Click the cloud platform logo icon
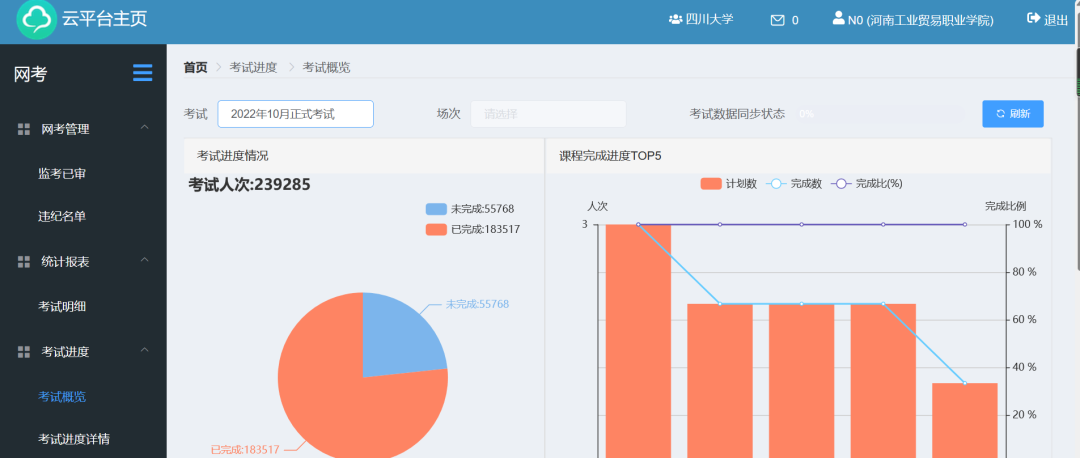Image resolution: width=1080 pixels, height=458 pixels. (x=37, y=19)
